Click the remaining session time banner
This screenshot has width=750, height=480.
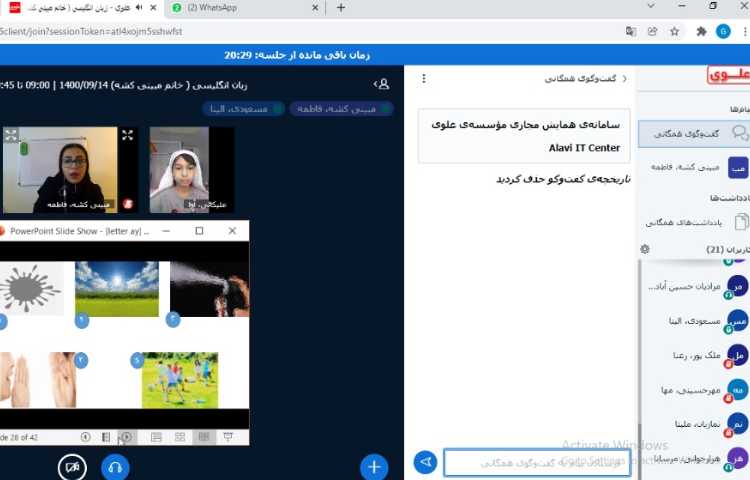(x=297, y=55)
